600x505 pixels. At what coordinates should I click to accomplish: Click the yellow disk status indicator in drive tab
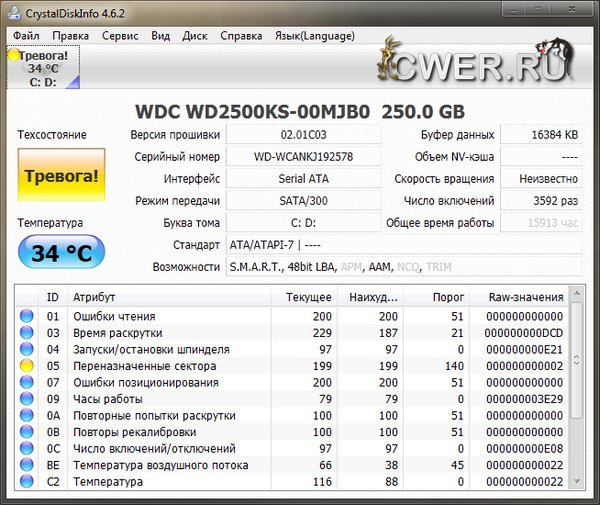13,56
